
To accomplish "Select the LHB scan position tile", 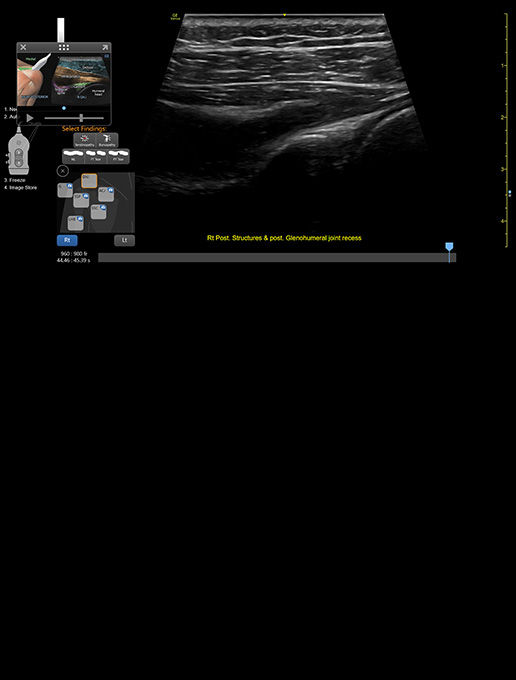I will click(75, 223).
